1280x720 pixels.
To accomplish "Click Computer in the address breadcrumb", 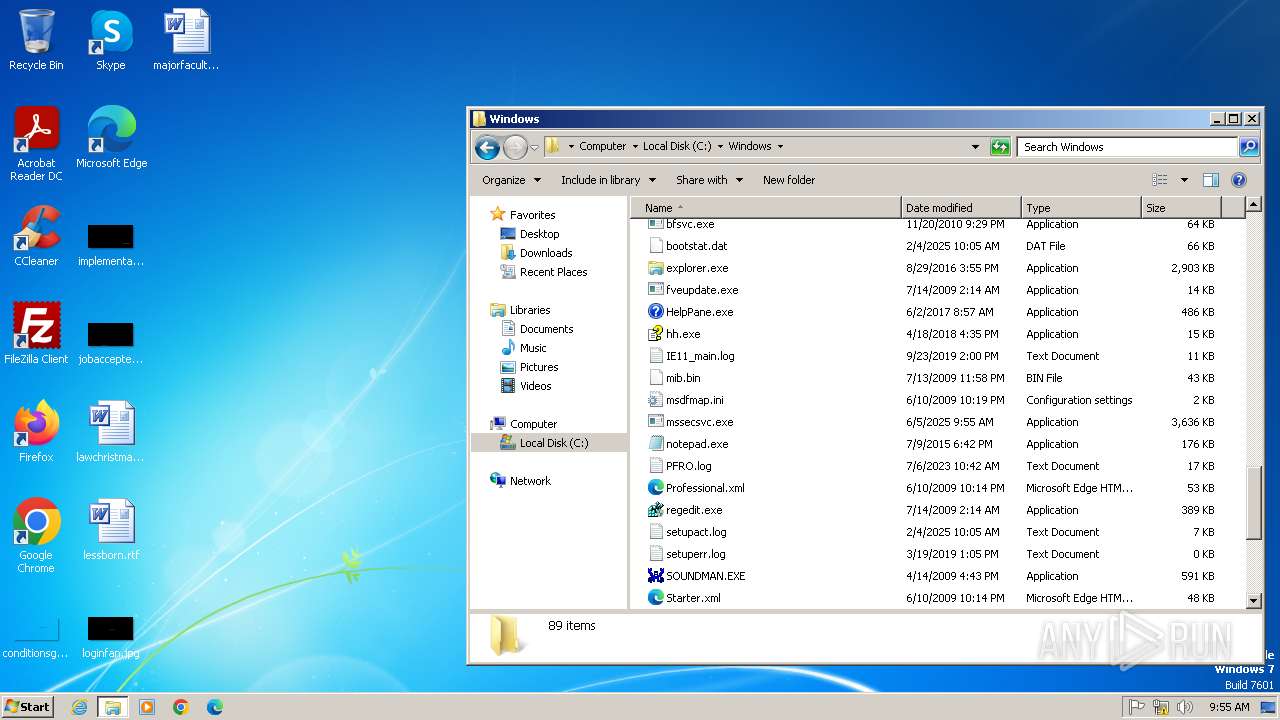I will coord(602,146).
